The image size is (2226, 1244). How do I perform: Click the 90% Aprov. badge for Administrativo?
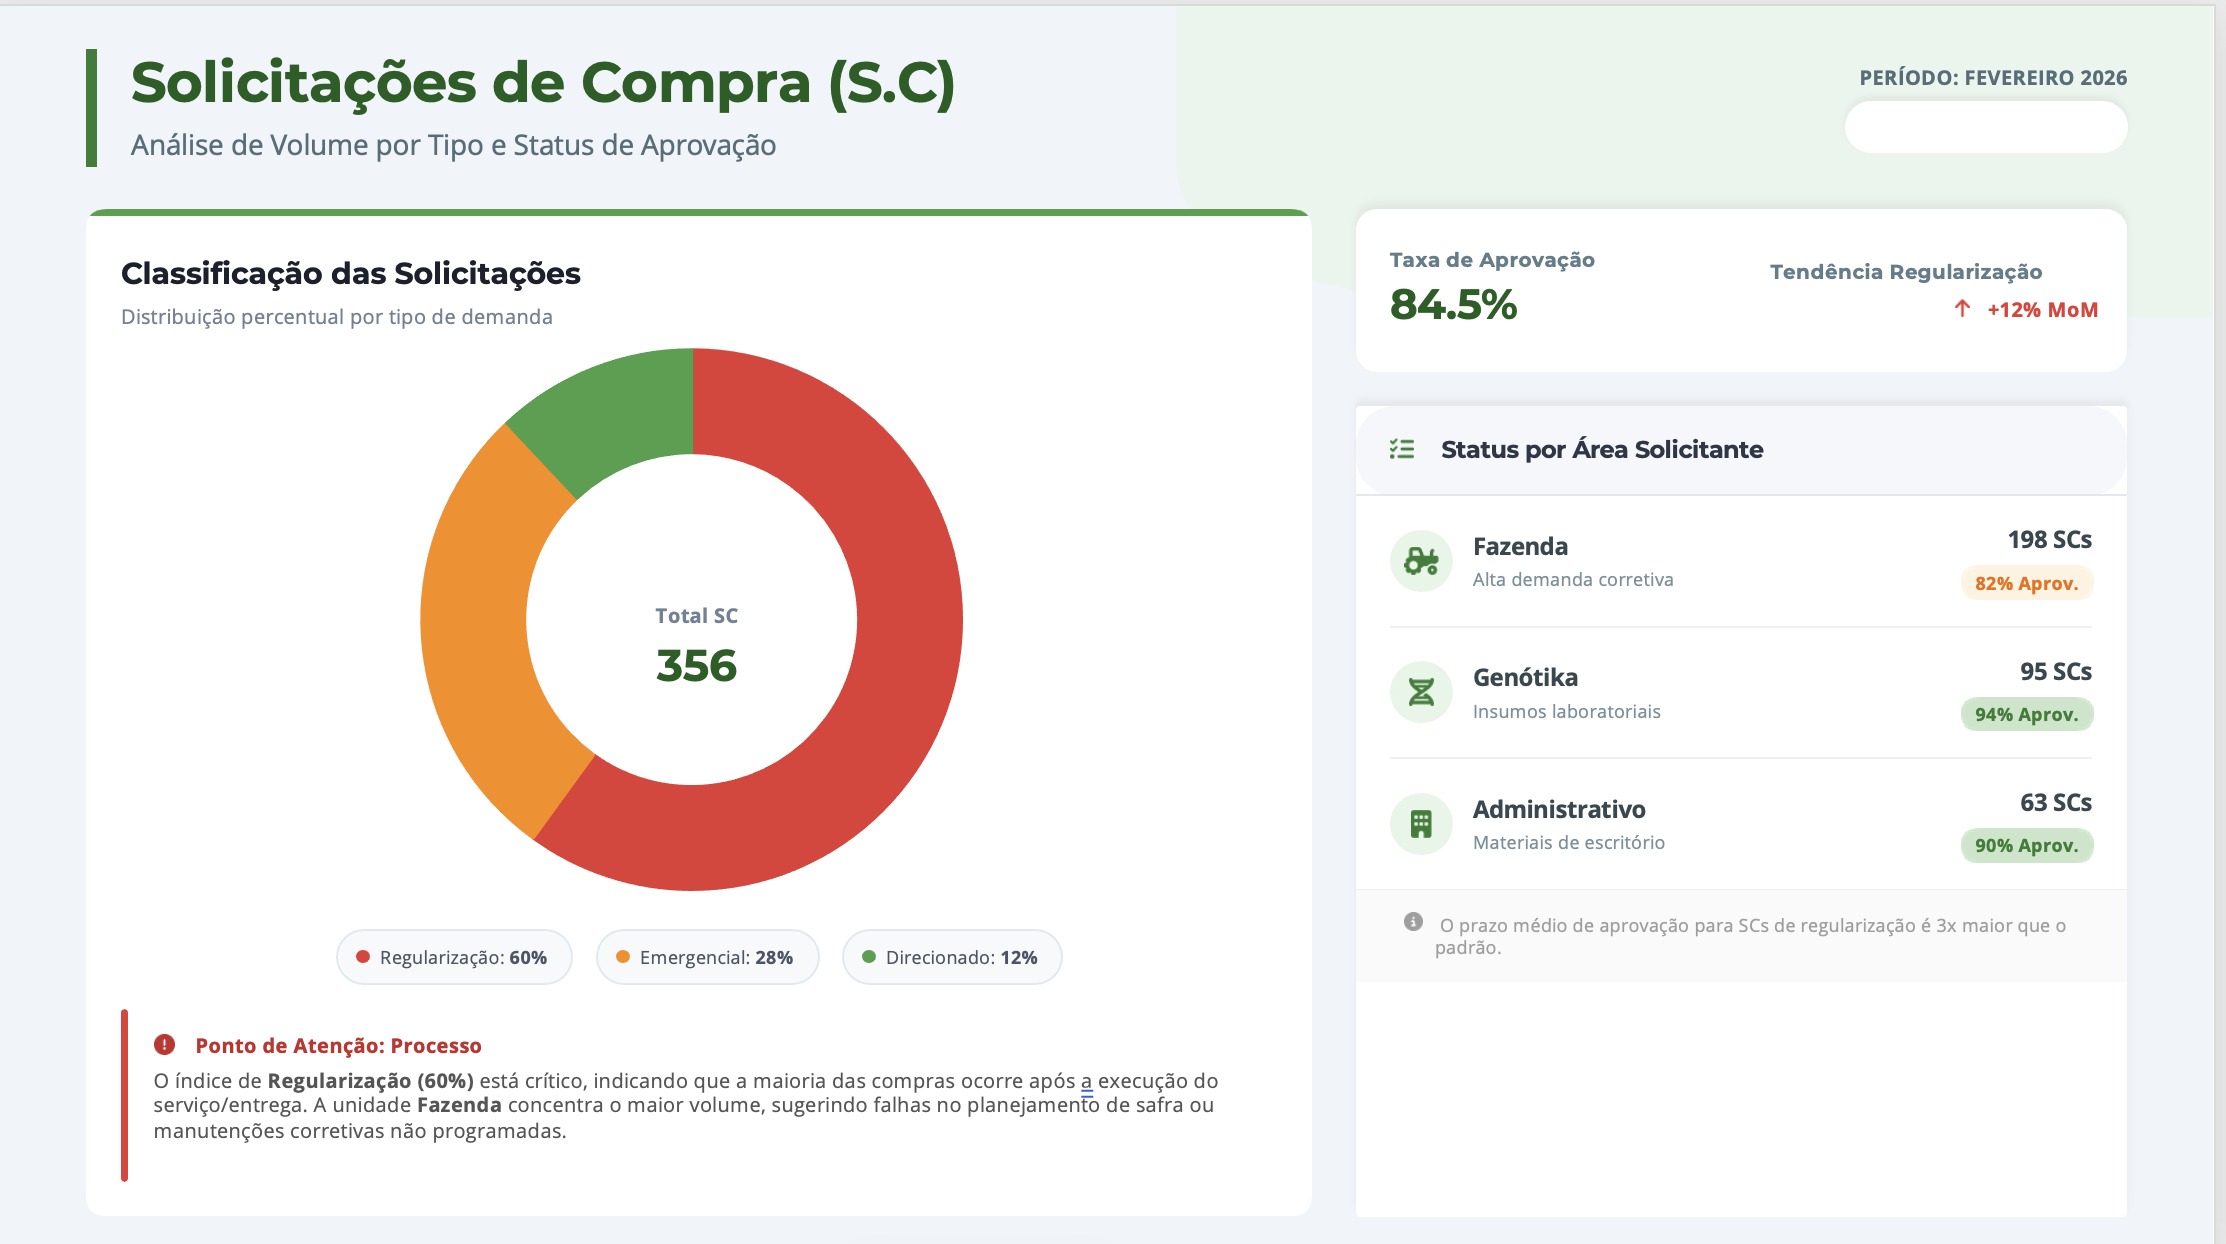(x=2026, y=845)
